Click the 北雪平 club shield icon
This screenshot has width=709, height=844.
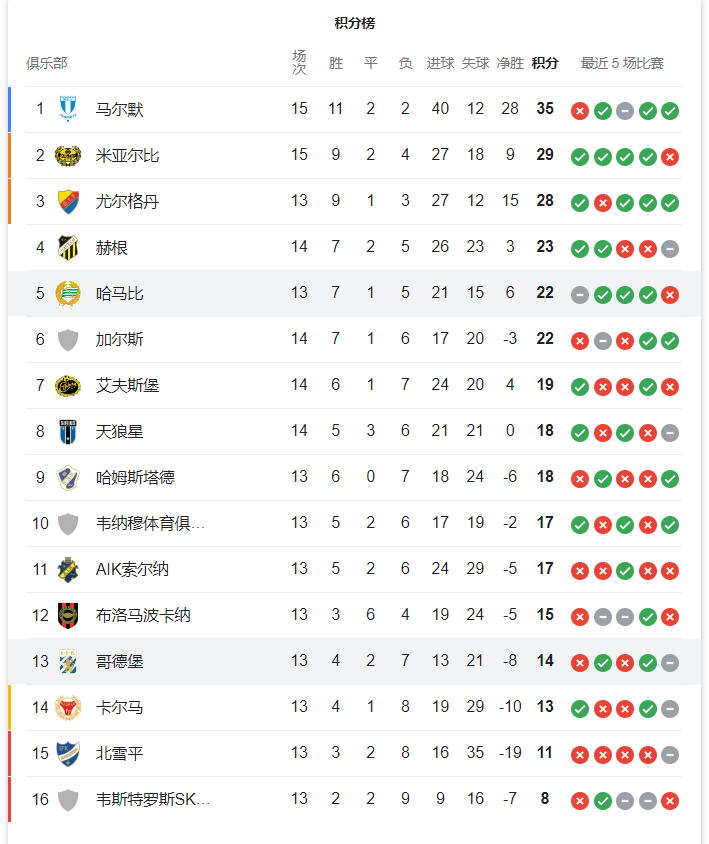tap(68, 754)
